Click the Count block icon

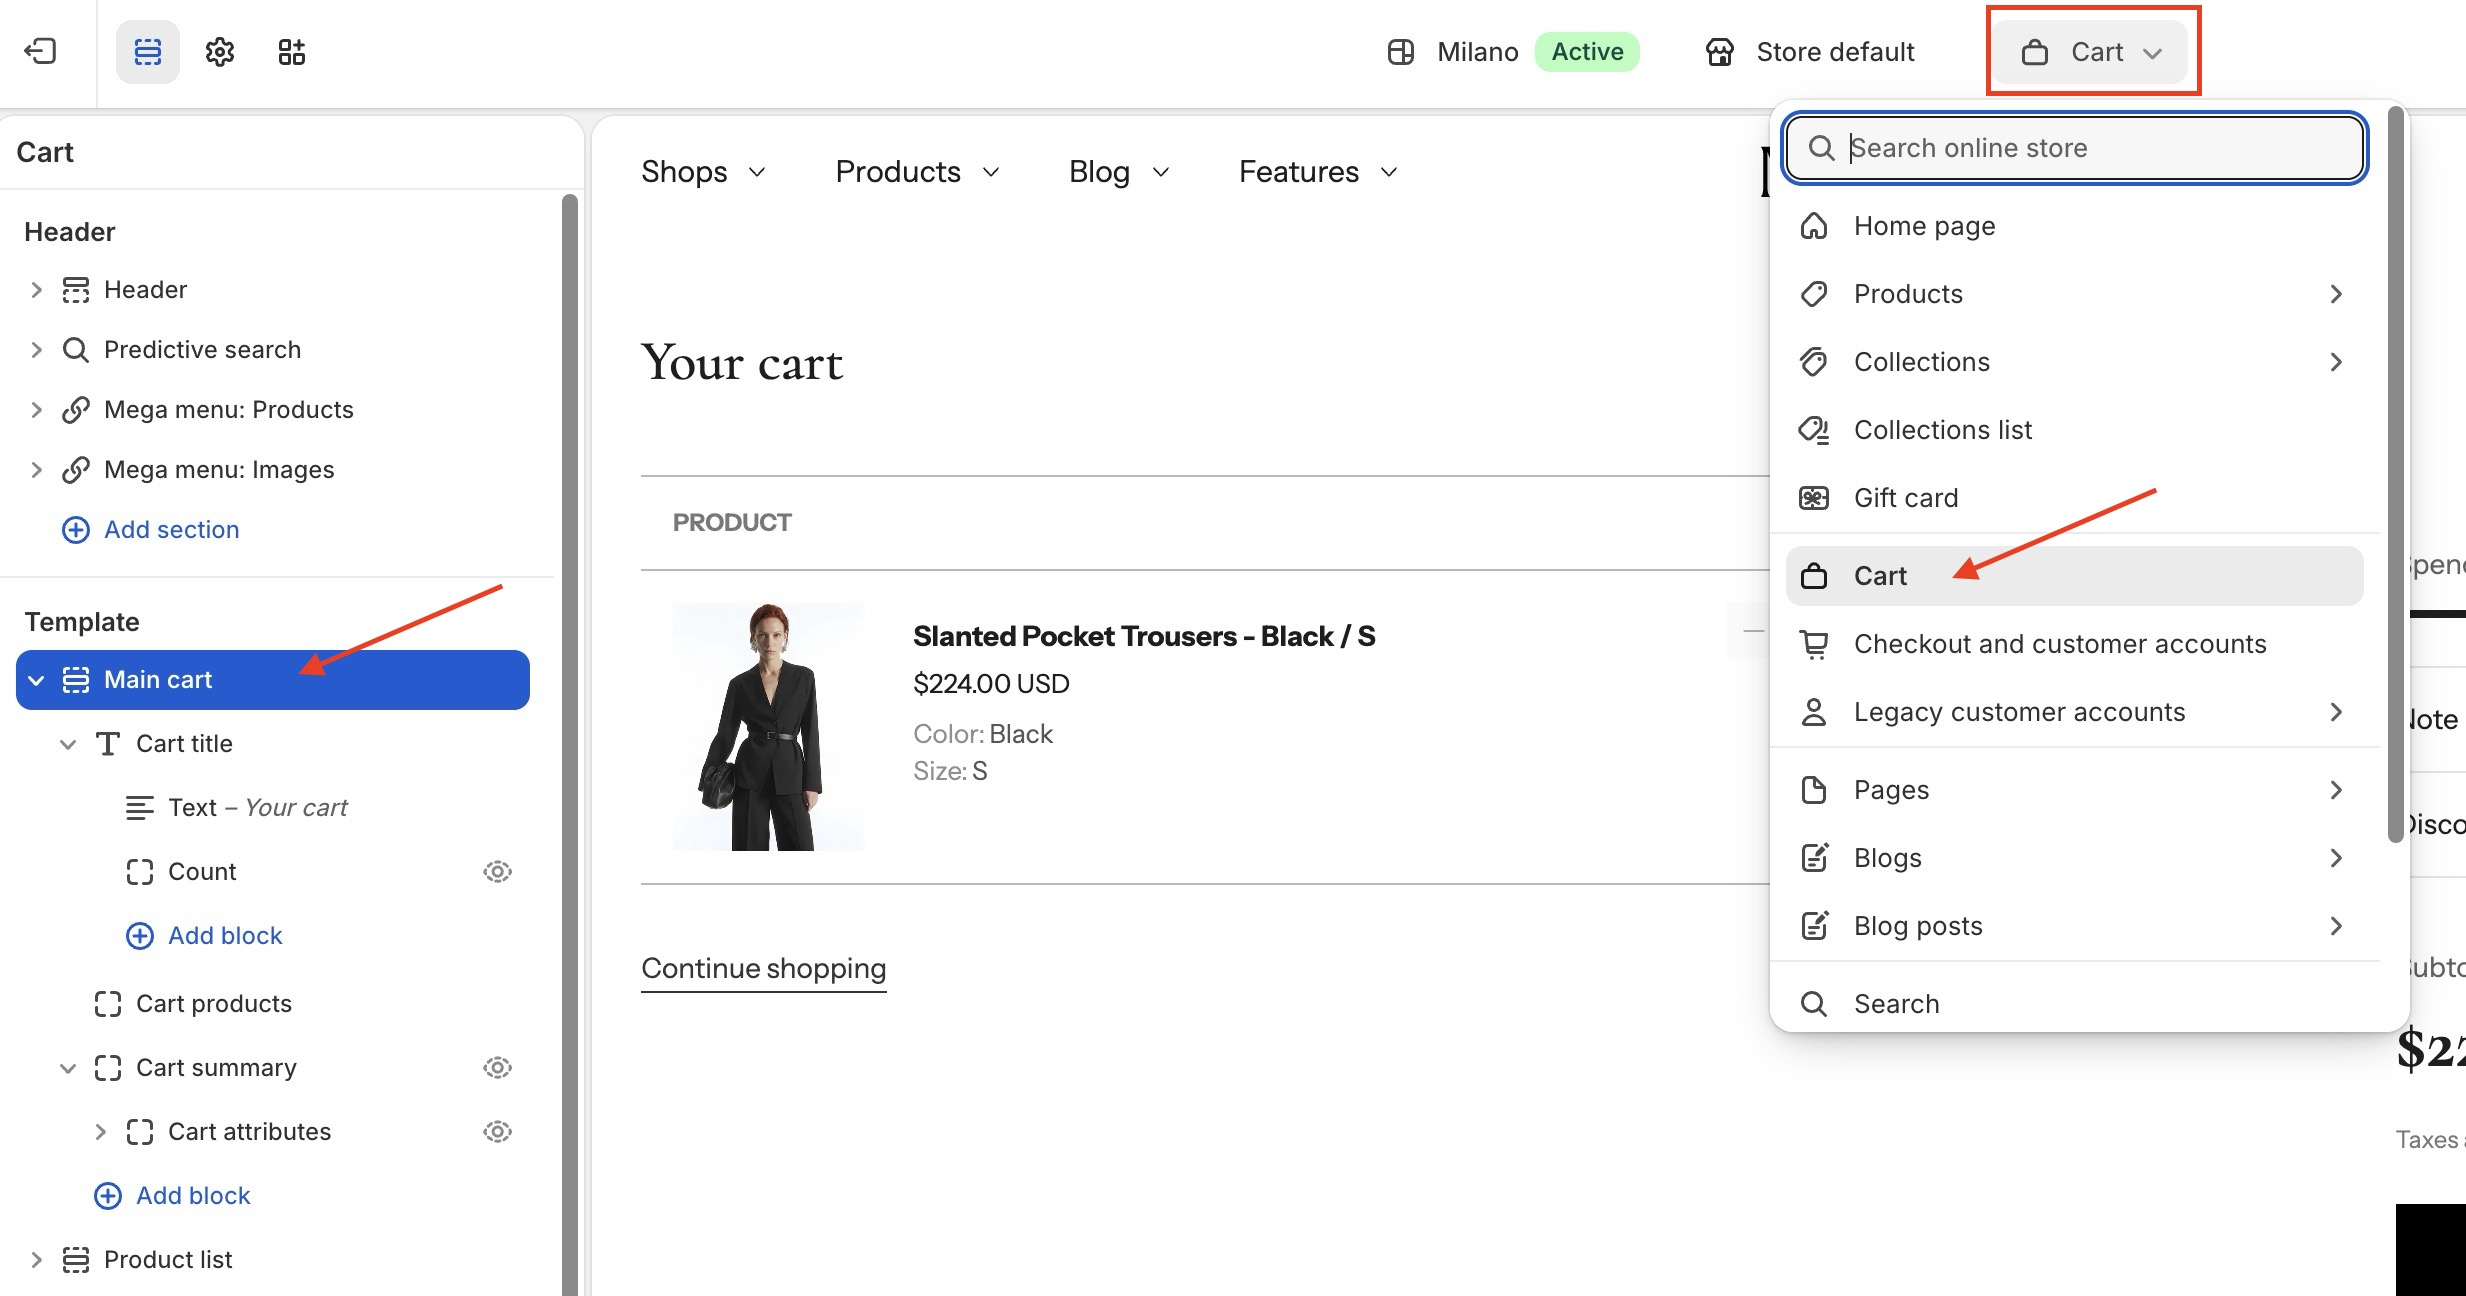coord(140,872)
